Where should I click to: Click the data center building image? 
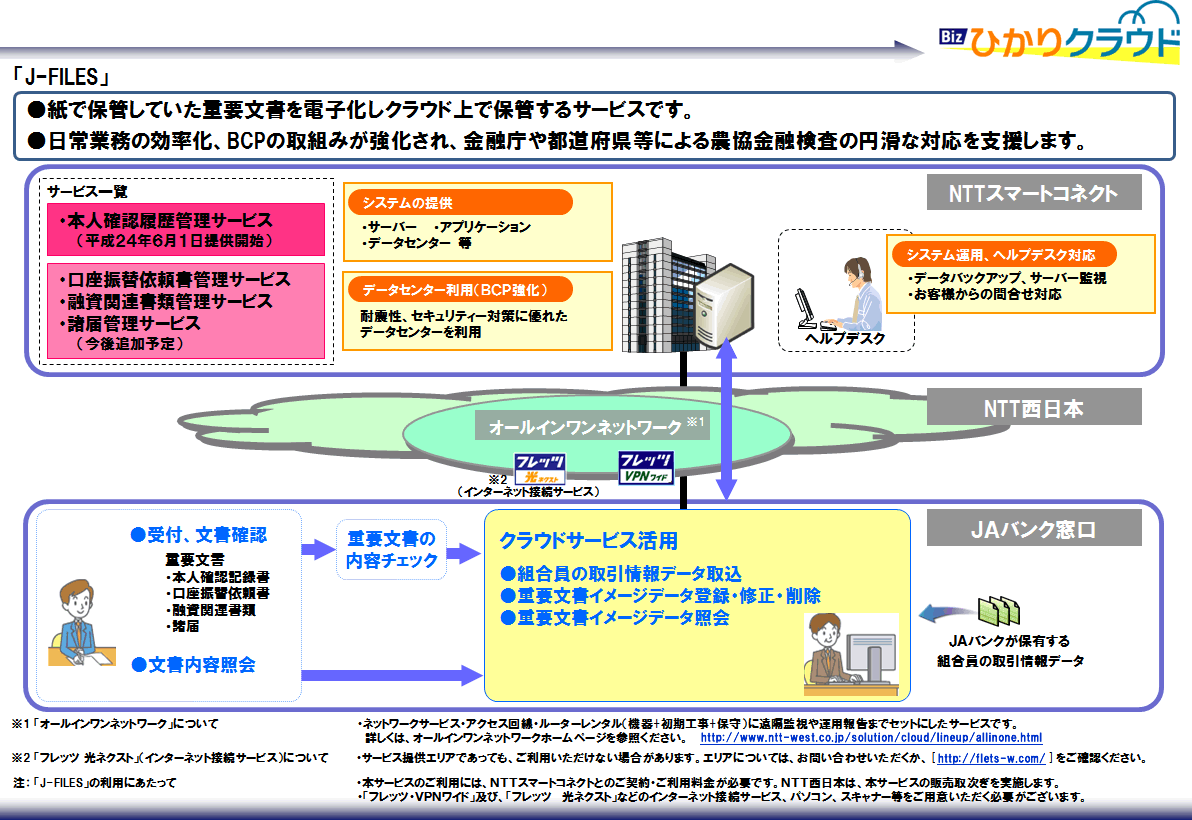click(660, 295)
